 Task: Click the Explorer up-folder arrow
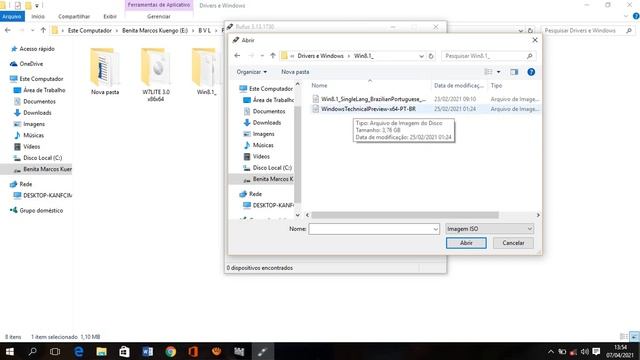click(x=43, y=30)
